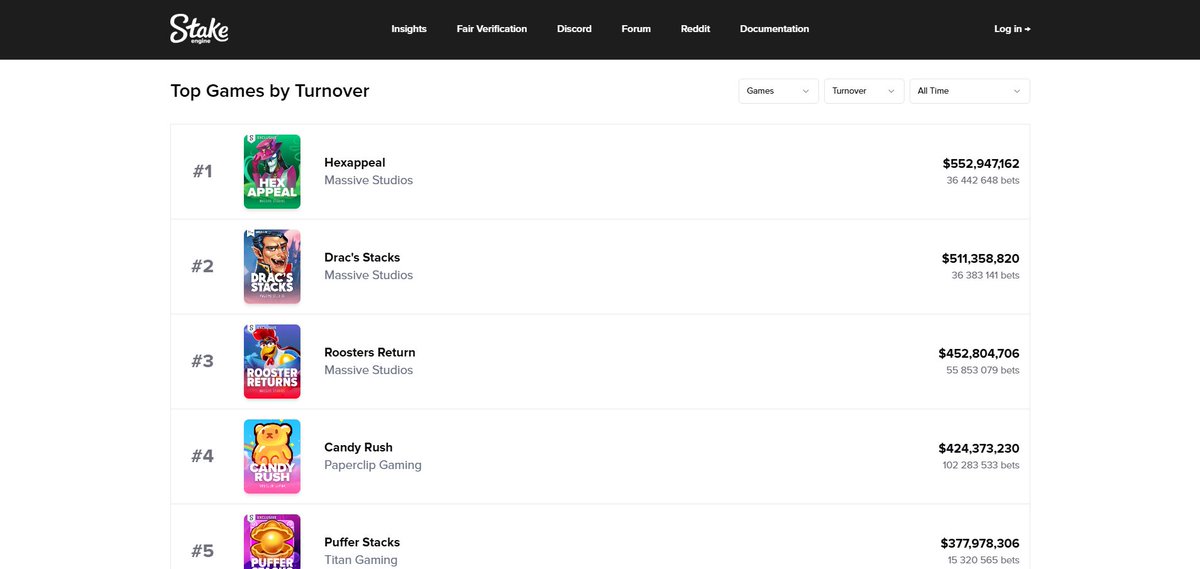Viewport: 1200px width, 569px height.
Task: Click the Stake Engine logo
Action: click(x=199, y=29)
